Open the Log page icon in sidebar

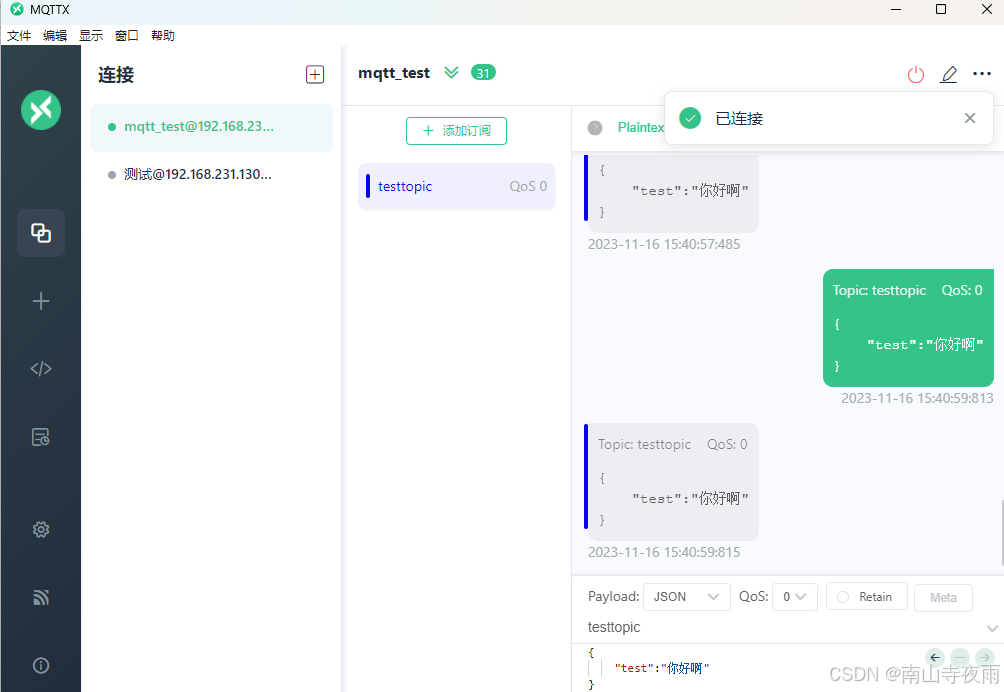tap(41, 437)
